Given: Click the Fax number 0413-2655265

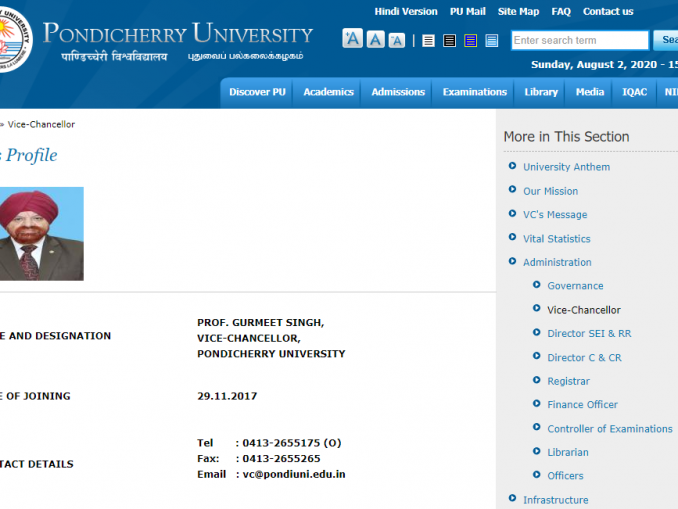Looking at the screenshot, I should click(x=281, y=458).
